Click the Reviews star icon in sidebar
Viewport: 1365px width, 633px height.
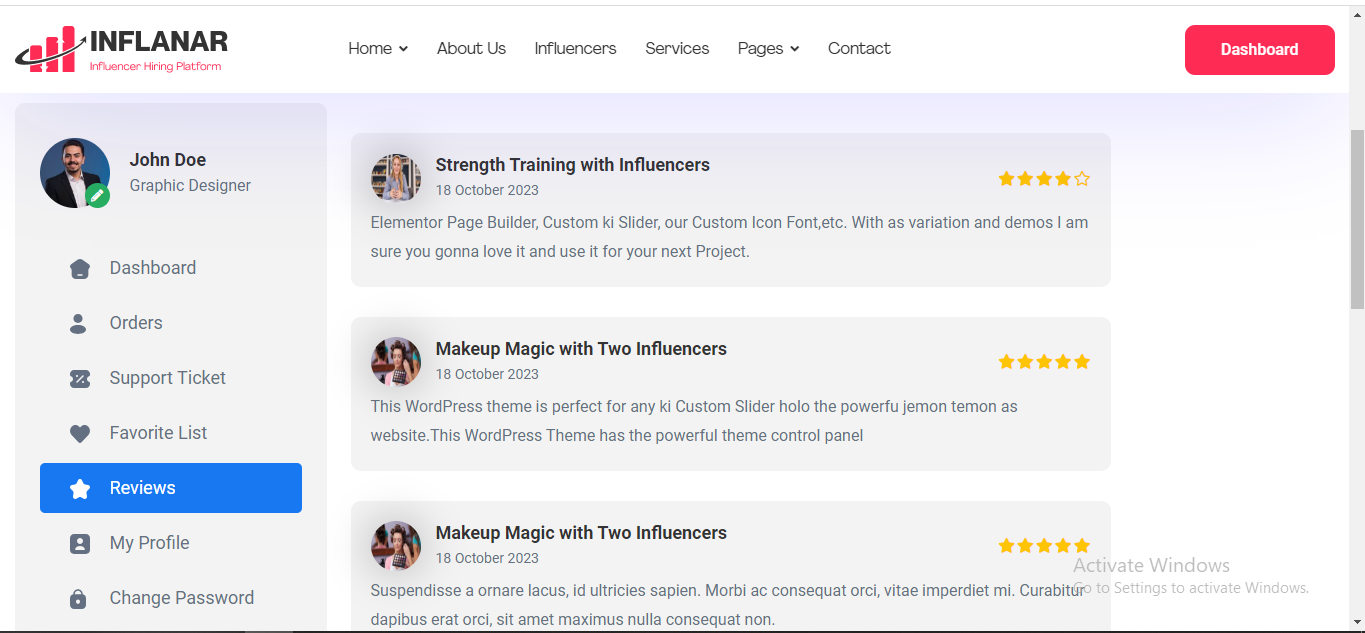click(80, 489)
